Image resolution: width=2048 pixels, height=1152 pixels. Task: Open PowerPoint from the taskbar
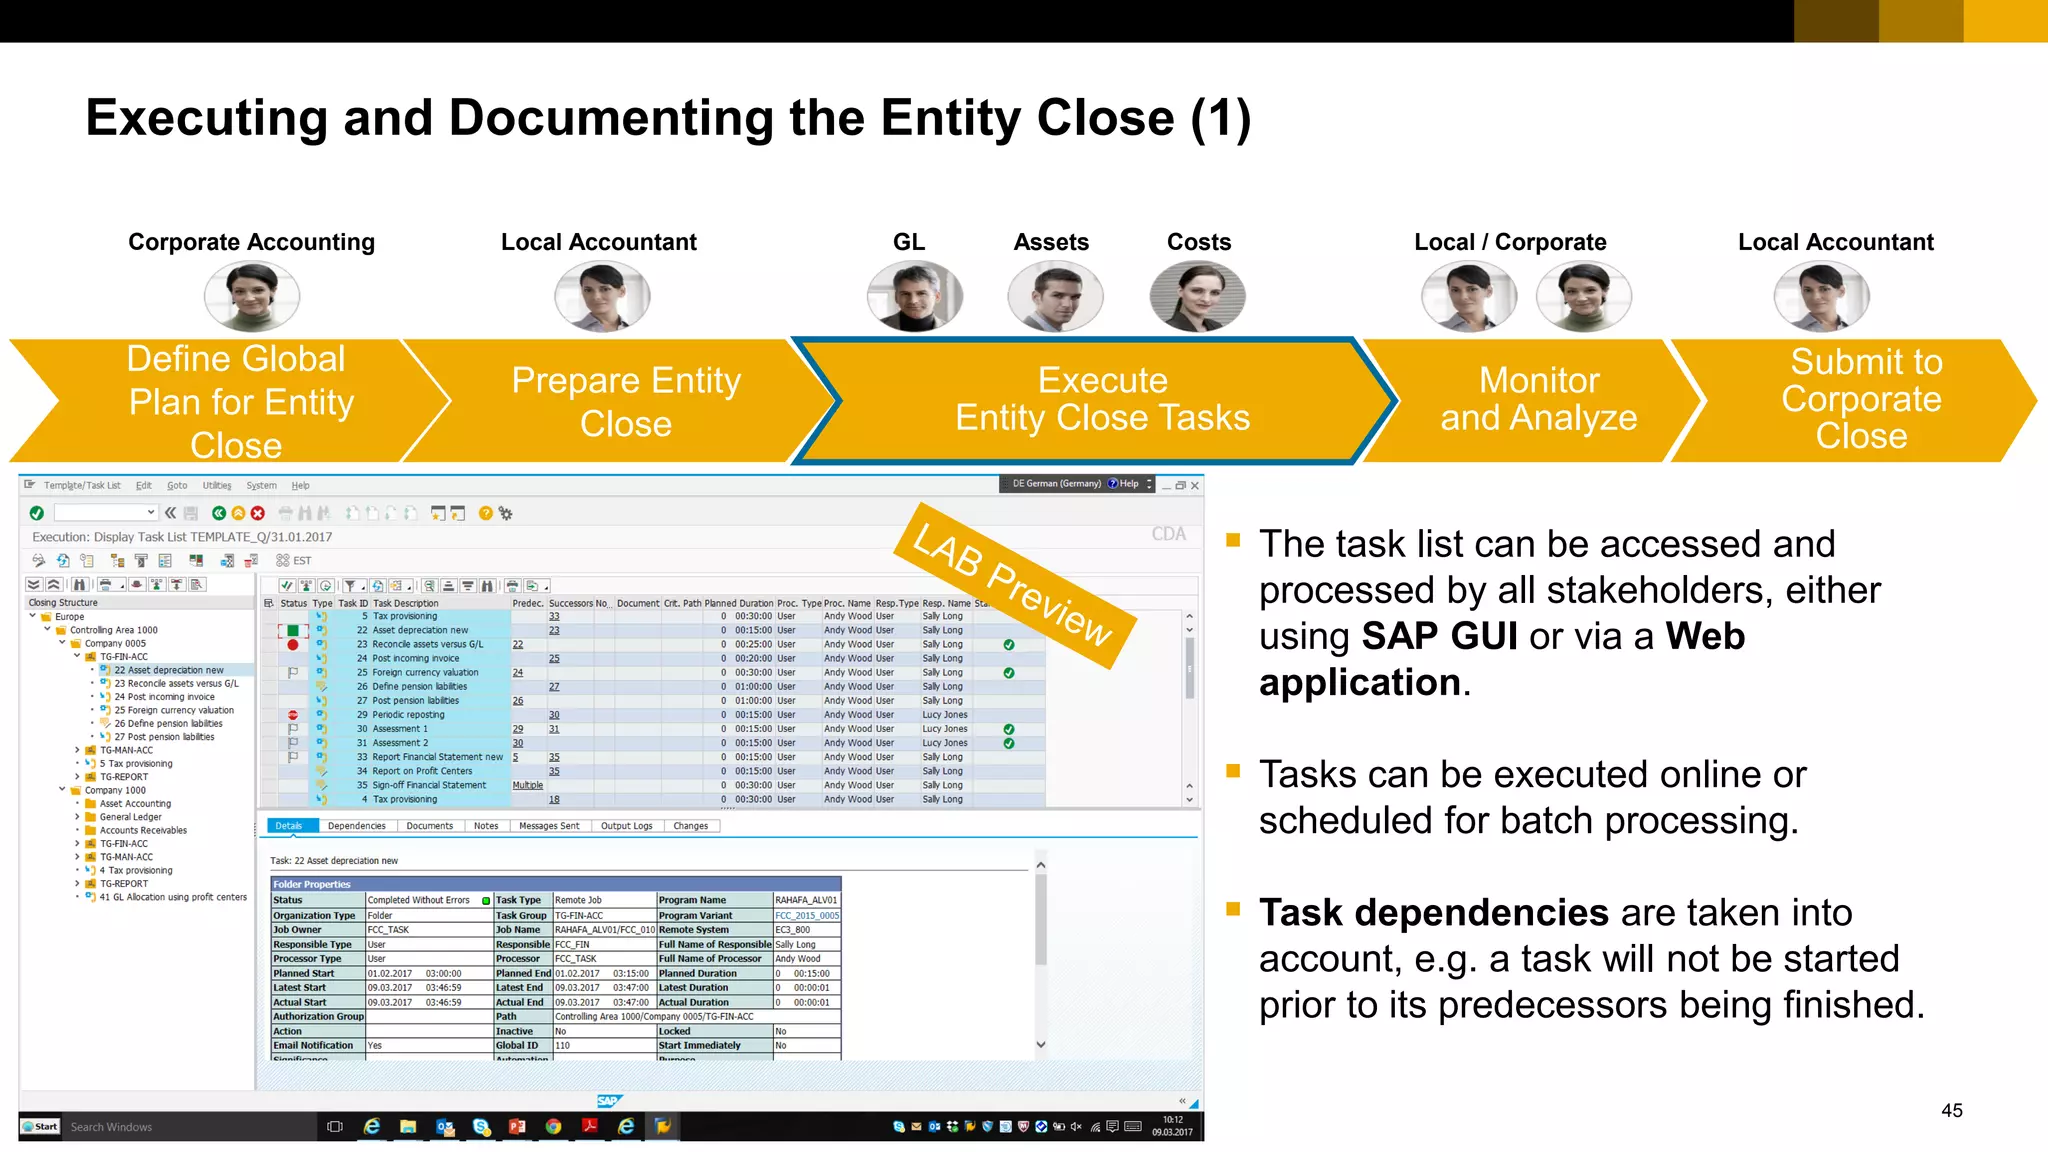click(x=517, y=1127)
